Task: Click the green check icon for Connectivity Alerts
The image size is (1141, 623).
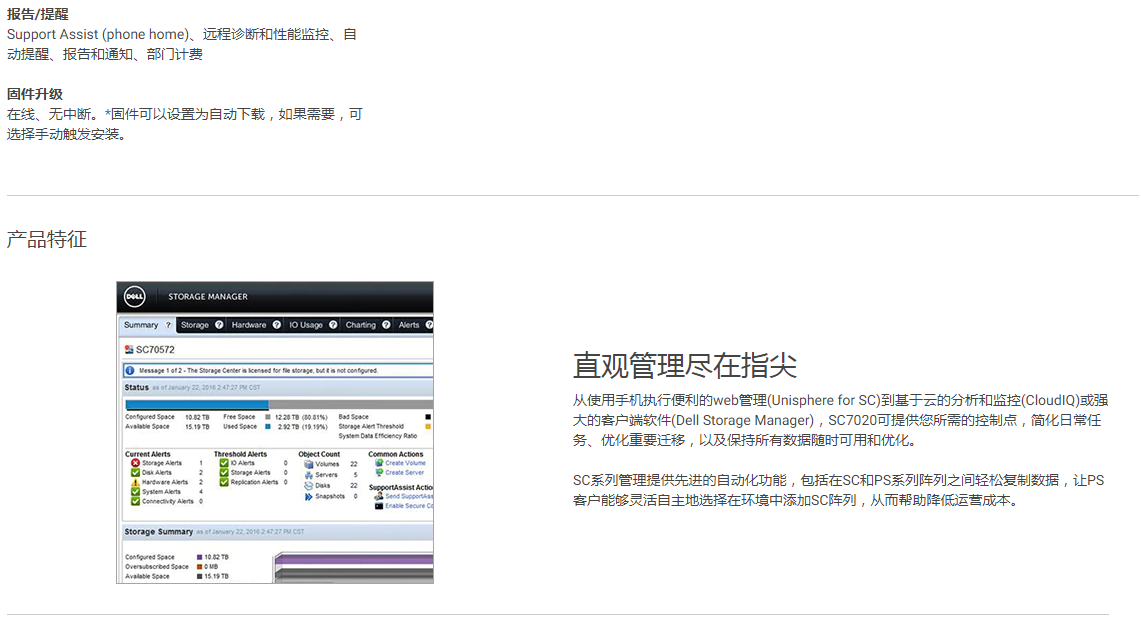Action: coord(135,501)
